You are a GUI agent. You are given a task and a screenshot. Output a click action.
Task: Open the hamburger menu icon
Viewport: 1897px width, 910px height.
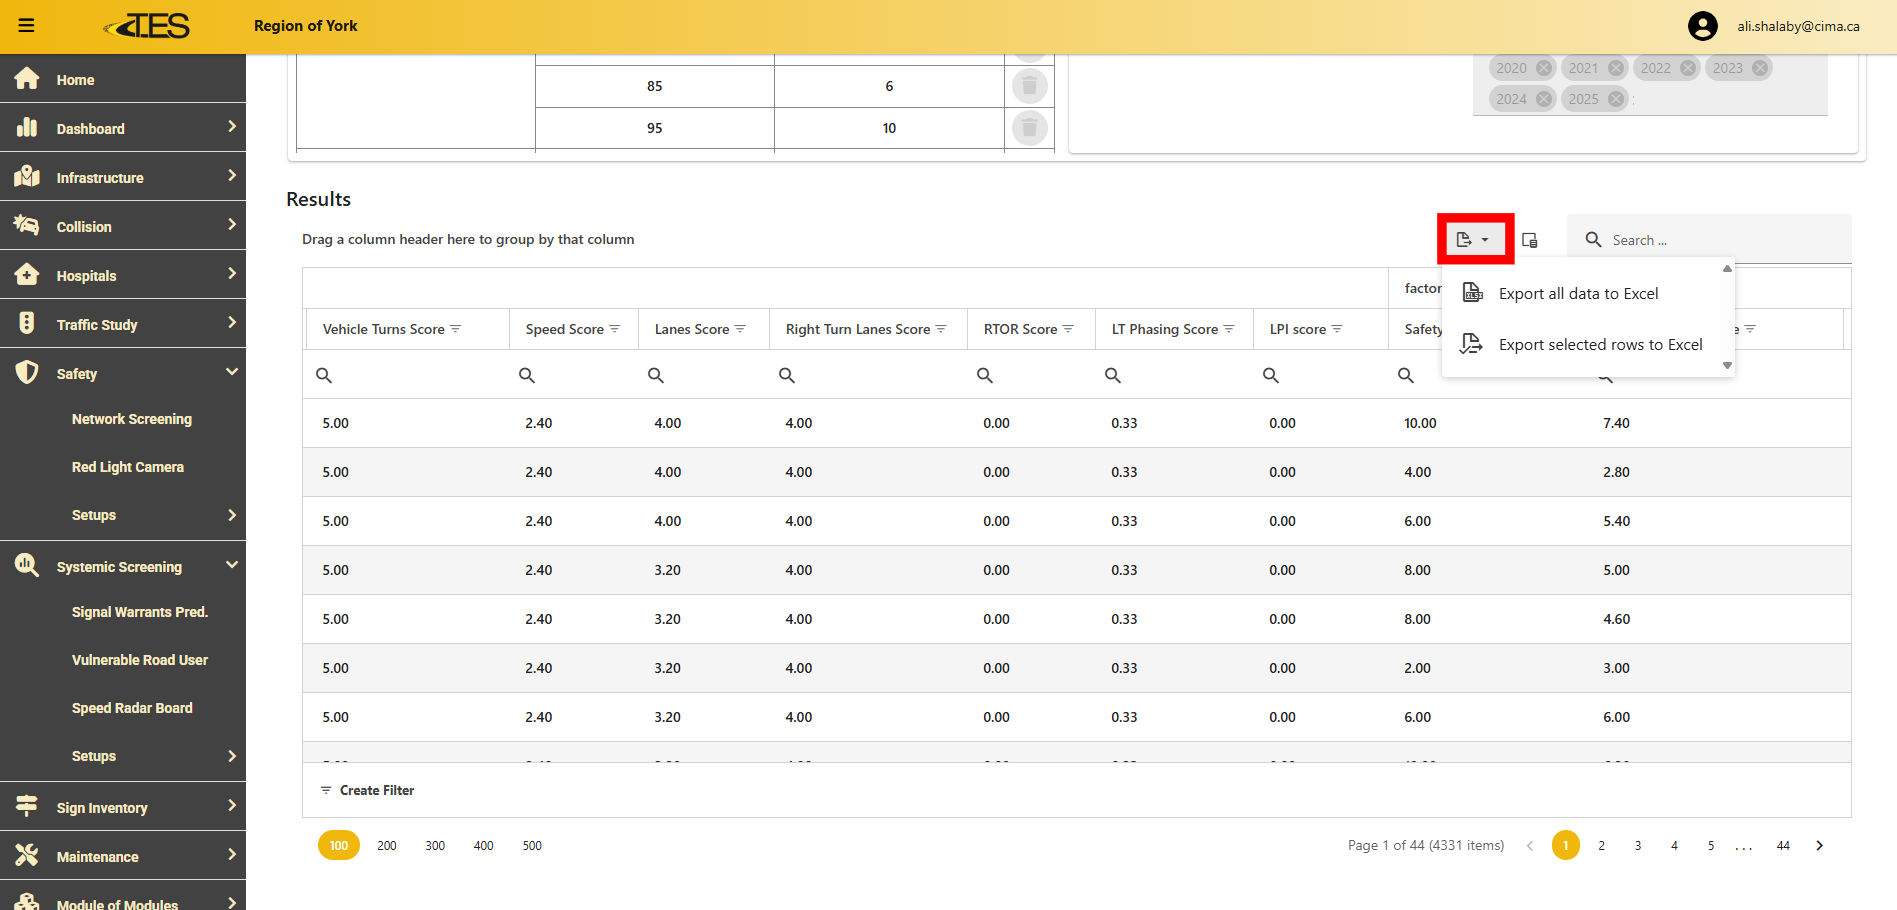click(27, 26)
